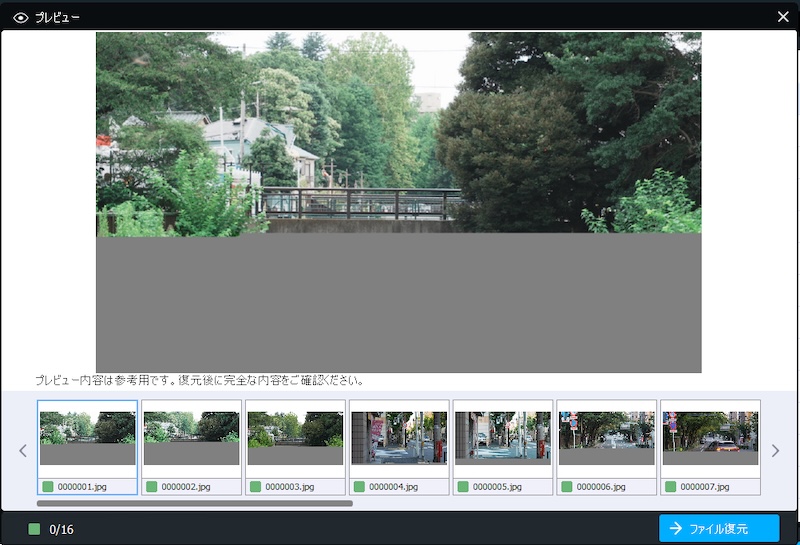This screenshot has width=800, height=545.
Task: Go to next thumbnails with right arrow
Action: pos(776,451)
